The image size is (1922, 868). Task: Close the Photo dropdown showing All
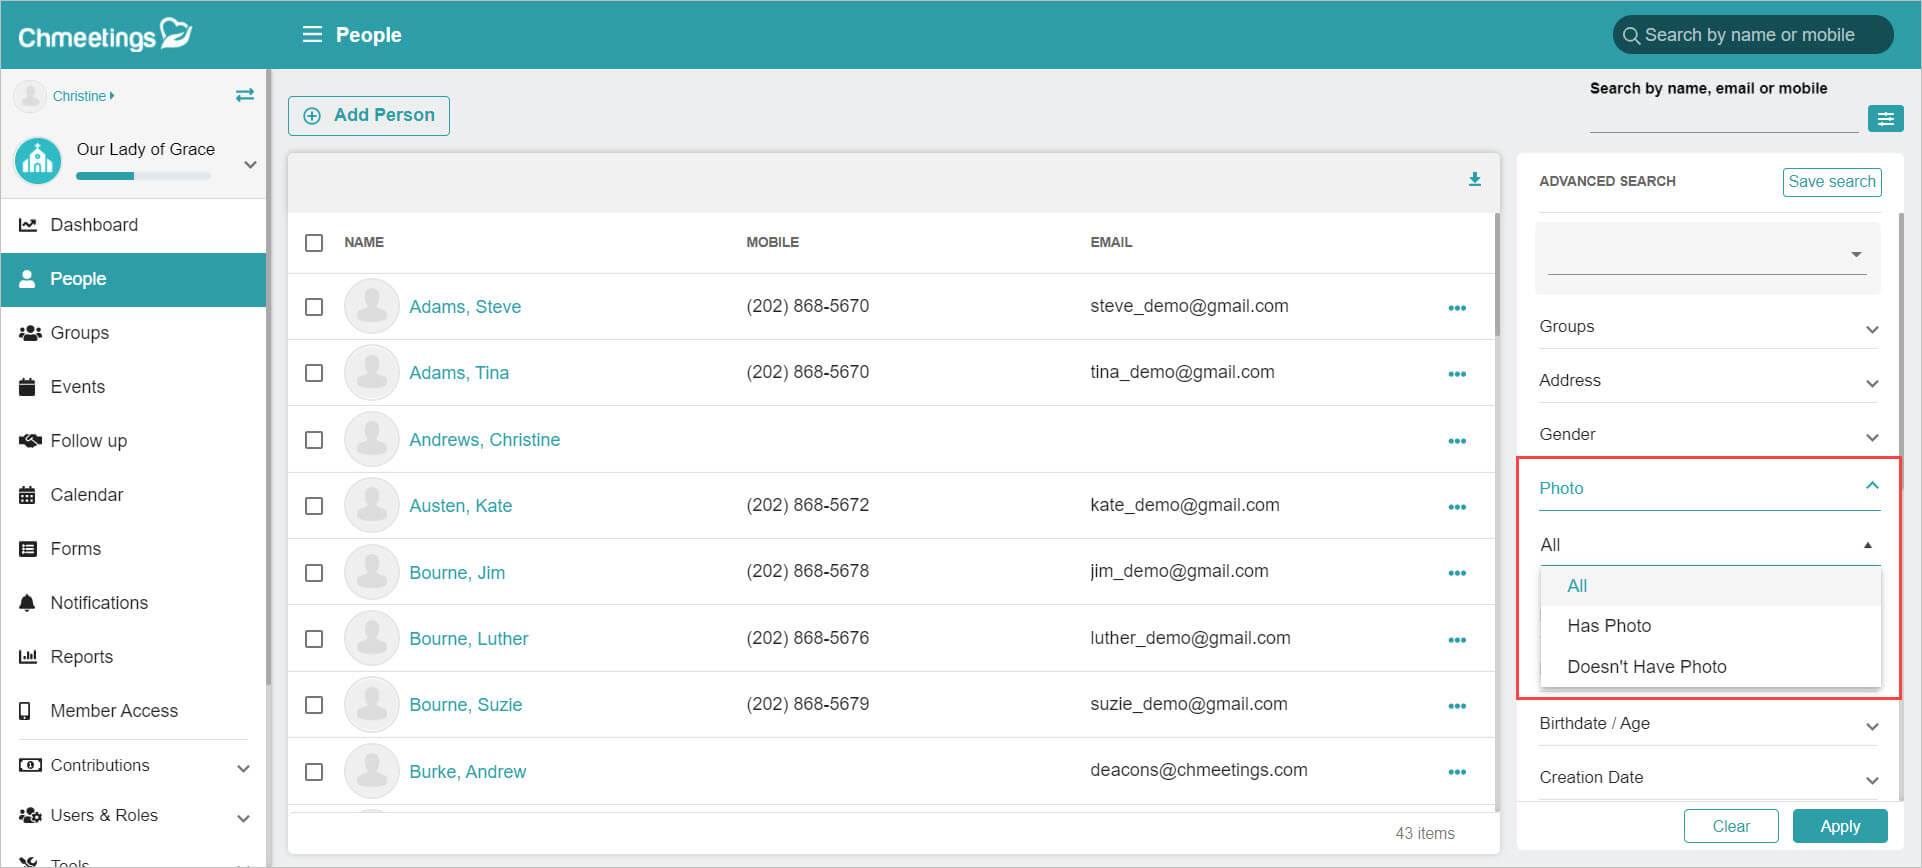click(x=1709, y=545)
